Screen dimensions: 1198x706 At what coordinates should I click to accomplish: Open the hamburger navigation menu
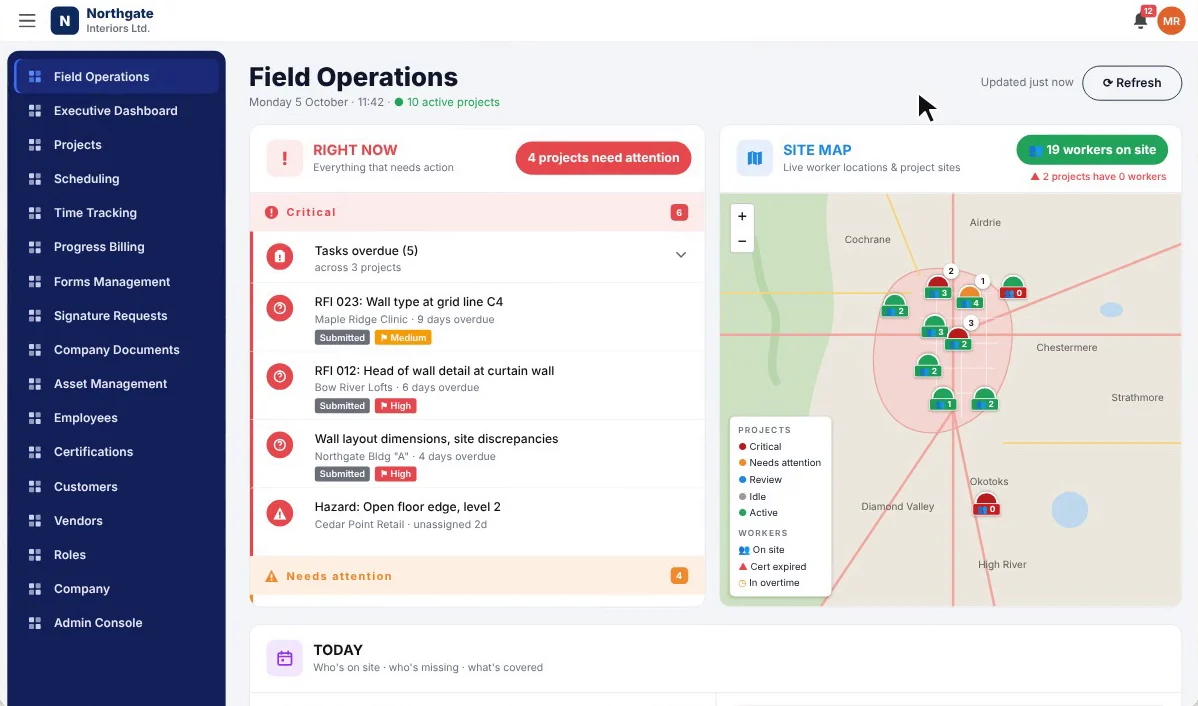[x=27, y=21]
